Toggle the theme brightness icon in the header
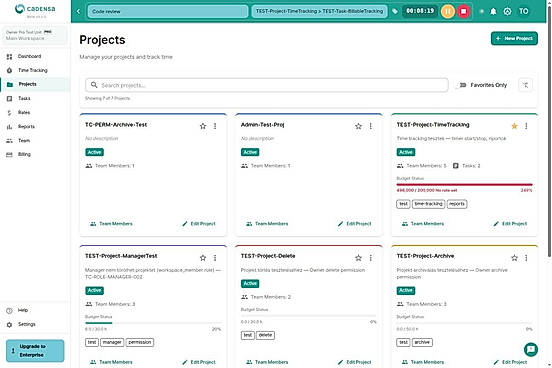Image resolution: width=552 pixels, height=368 pixels. point(481,11)
